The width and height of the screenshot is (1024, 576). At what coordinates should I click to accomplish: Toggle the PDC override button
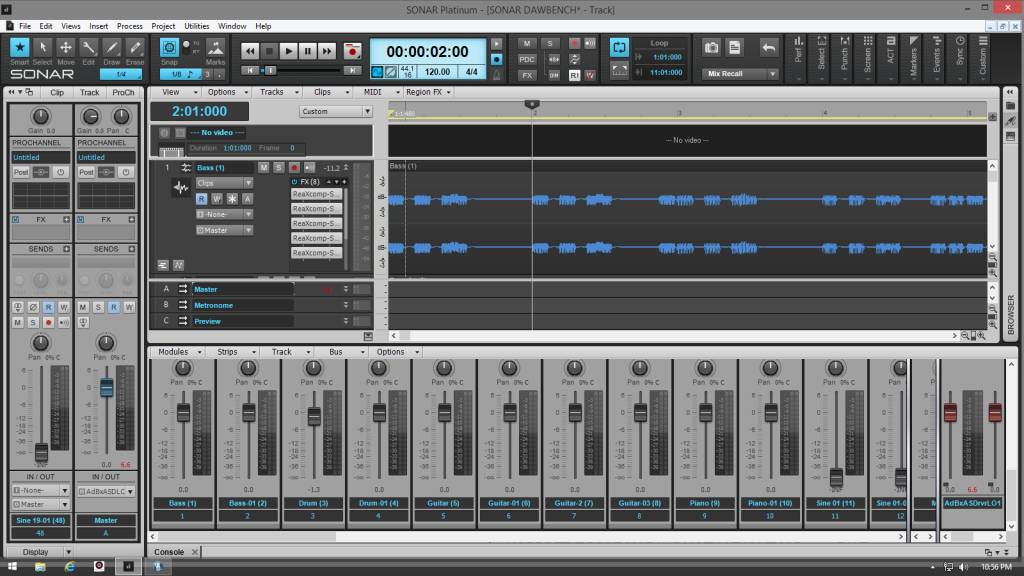click(x=526, y=59)
